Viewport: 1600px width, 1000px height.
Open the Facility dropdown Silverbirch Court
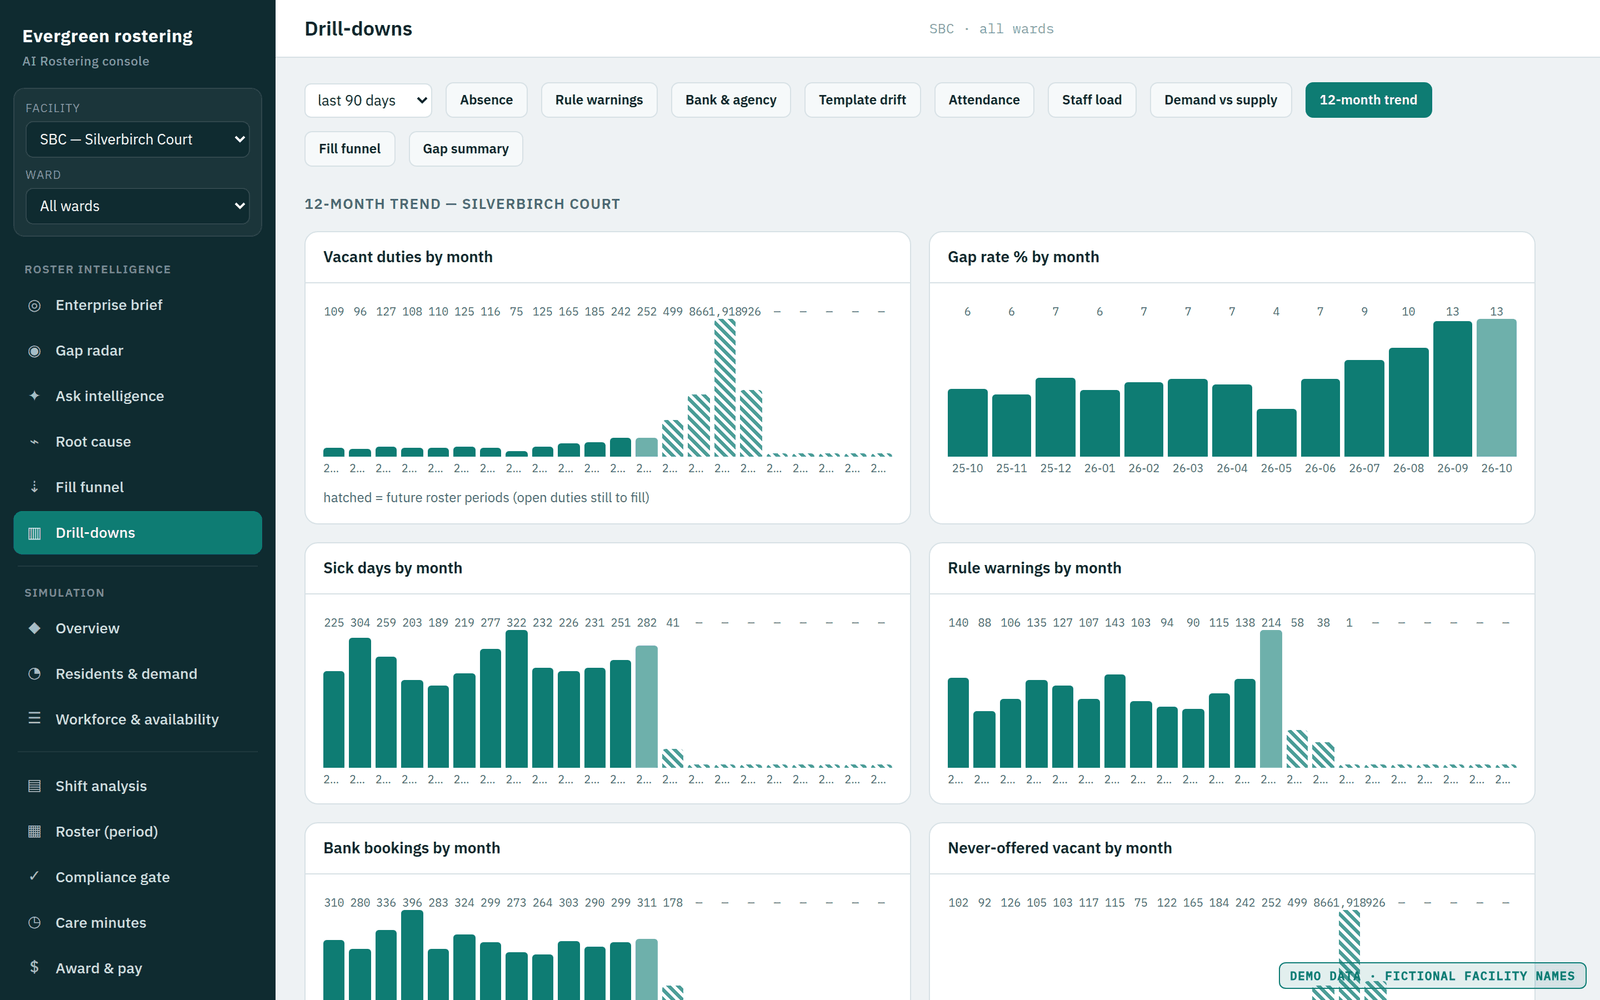pos(138,139)
